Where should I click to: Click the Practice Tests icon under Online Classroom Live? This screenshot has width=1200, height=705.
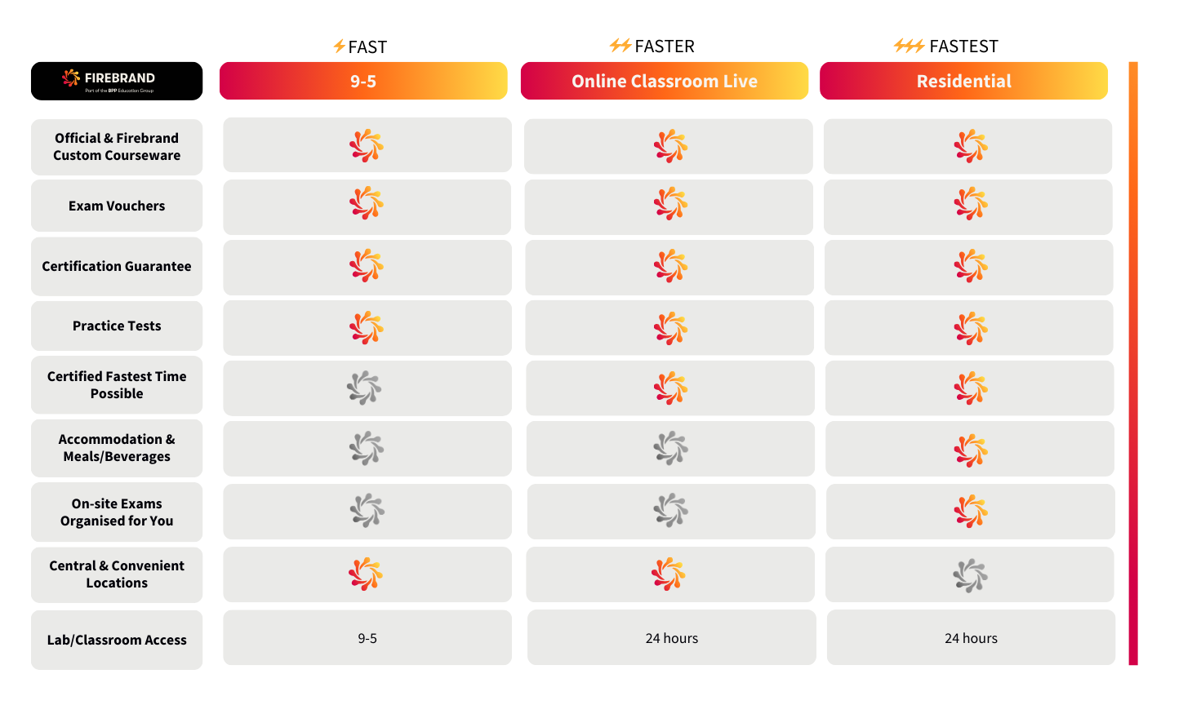[x=670, y=328]
